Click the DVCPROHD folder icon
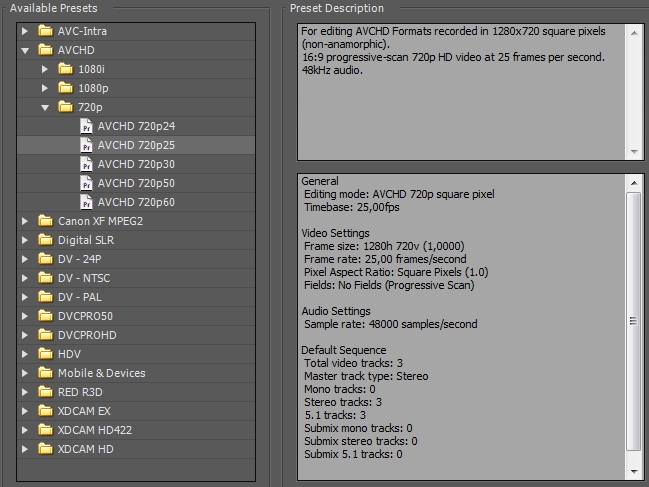 tap(46, 335)
